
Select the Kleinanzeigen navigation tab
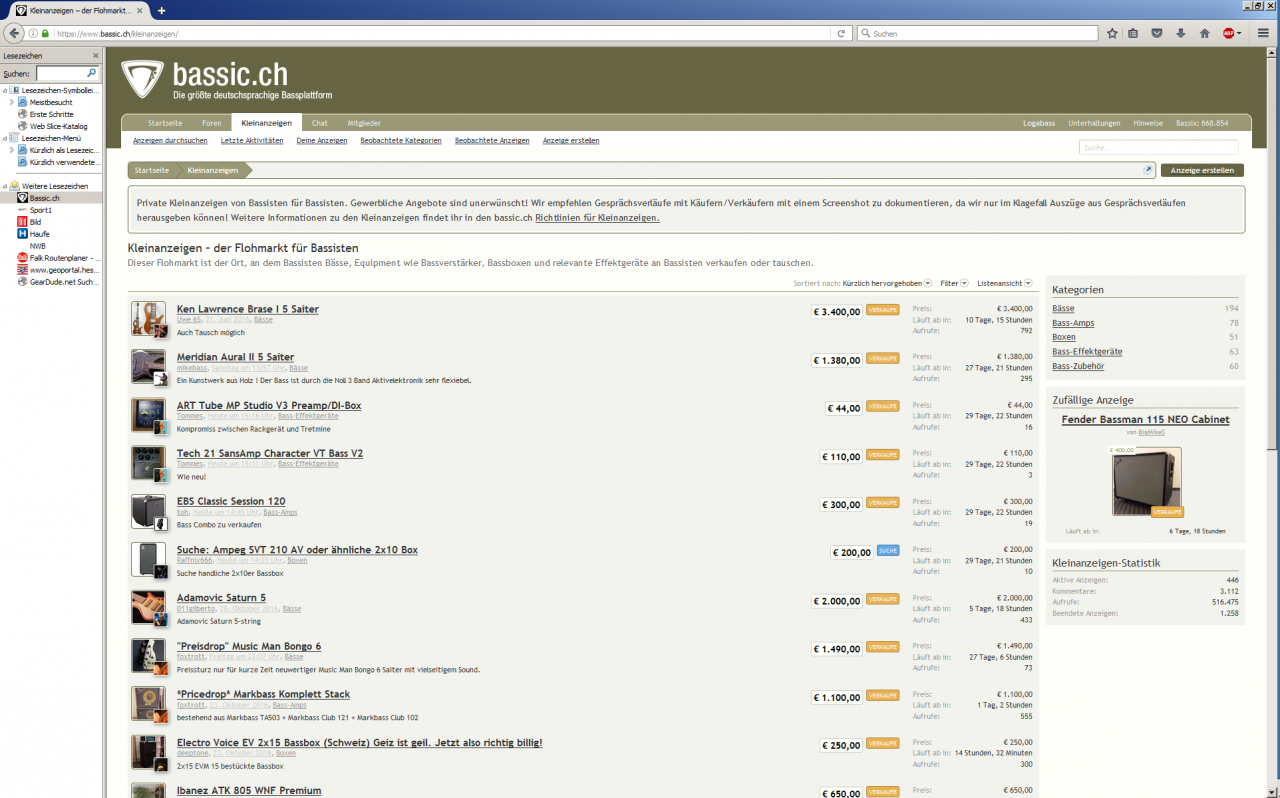(x=267, y=123)
